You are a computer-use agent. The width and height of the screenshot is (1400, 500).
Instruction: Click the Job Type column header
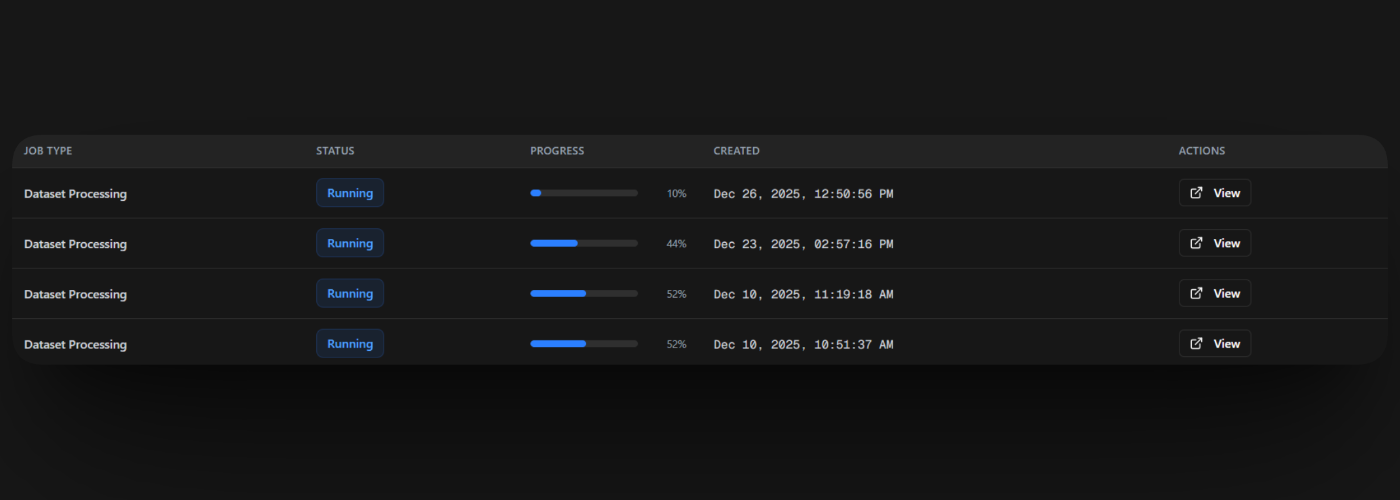pos(48,151)
